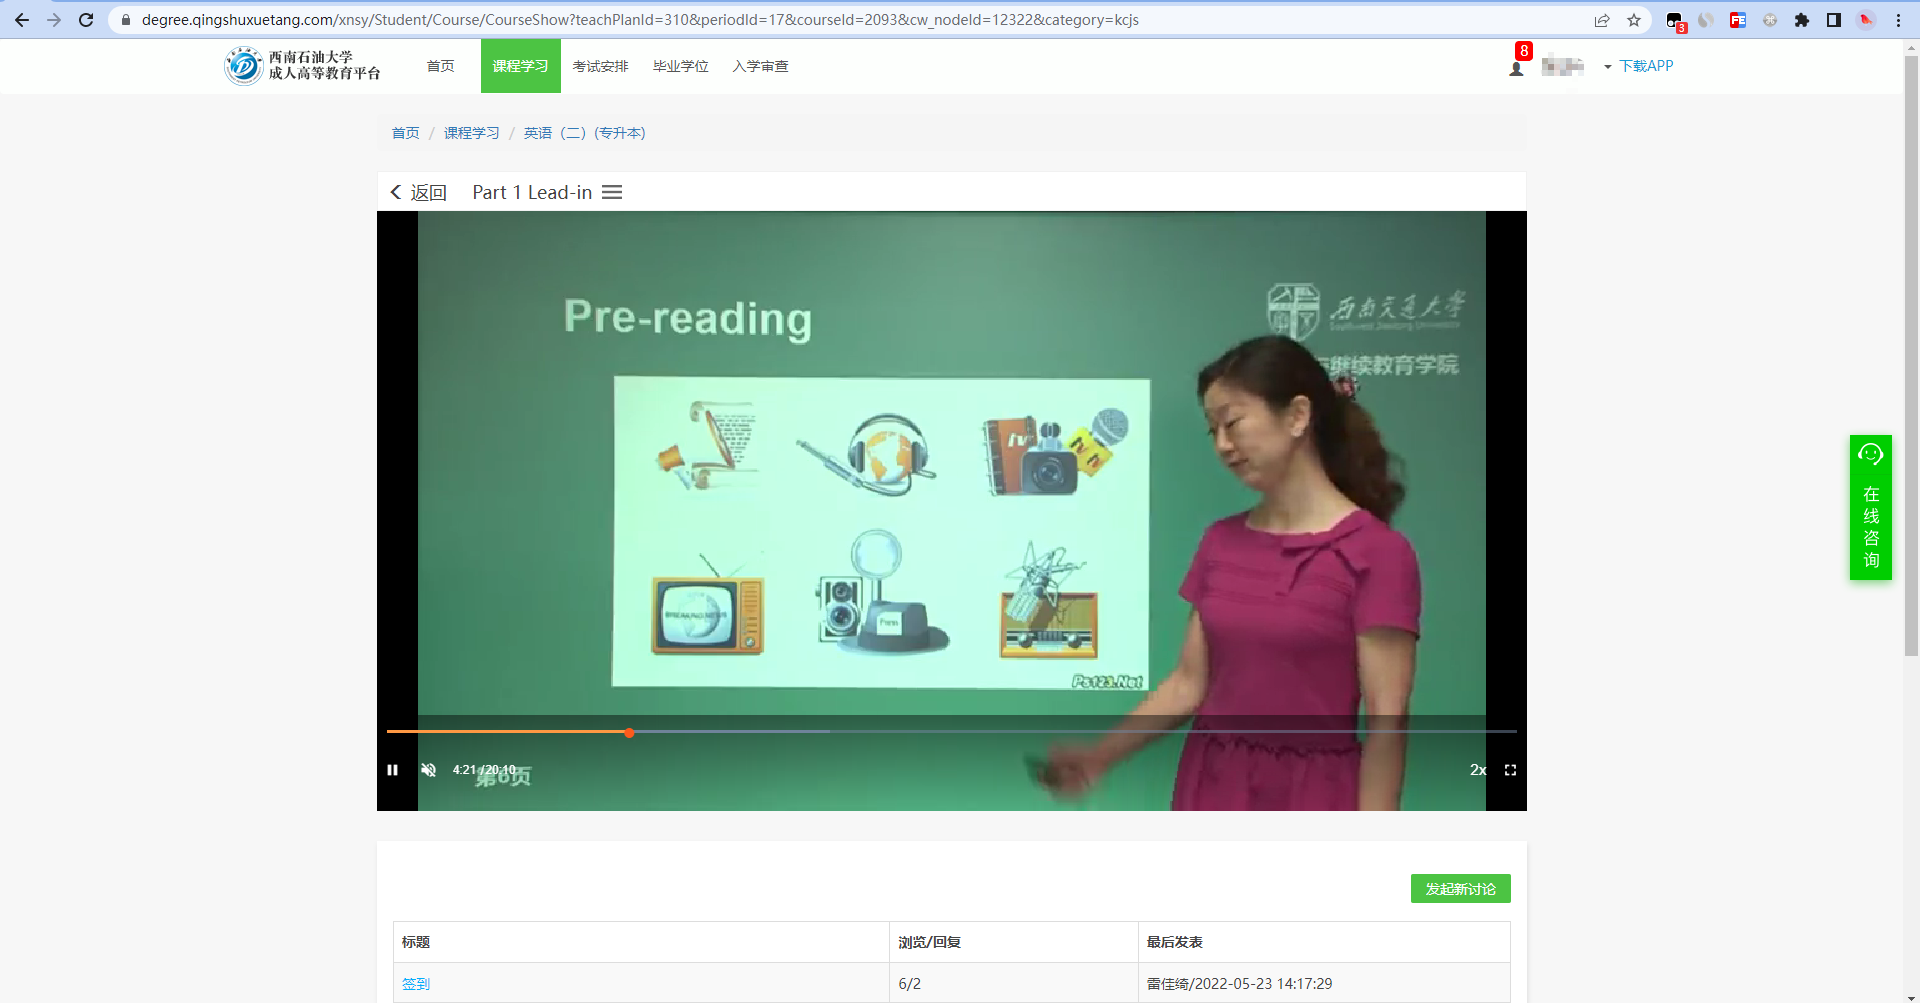Image resolution: width=1920 pixels, height=1003 pixels.
Task: Open the 首页 nav menu item
Action: (x=441, y=66)
